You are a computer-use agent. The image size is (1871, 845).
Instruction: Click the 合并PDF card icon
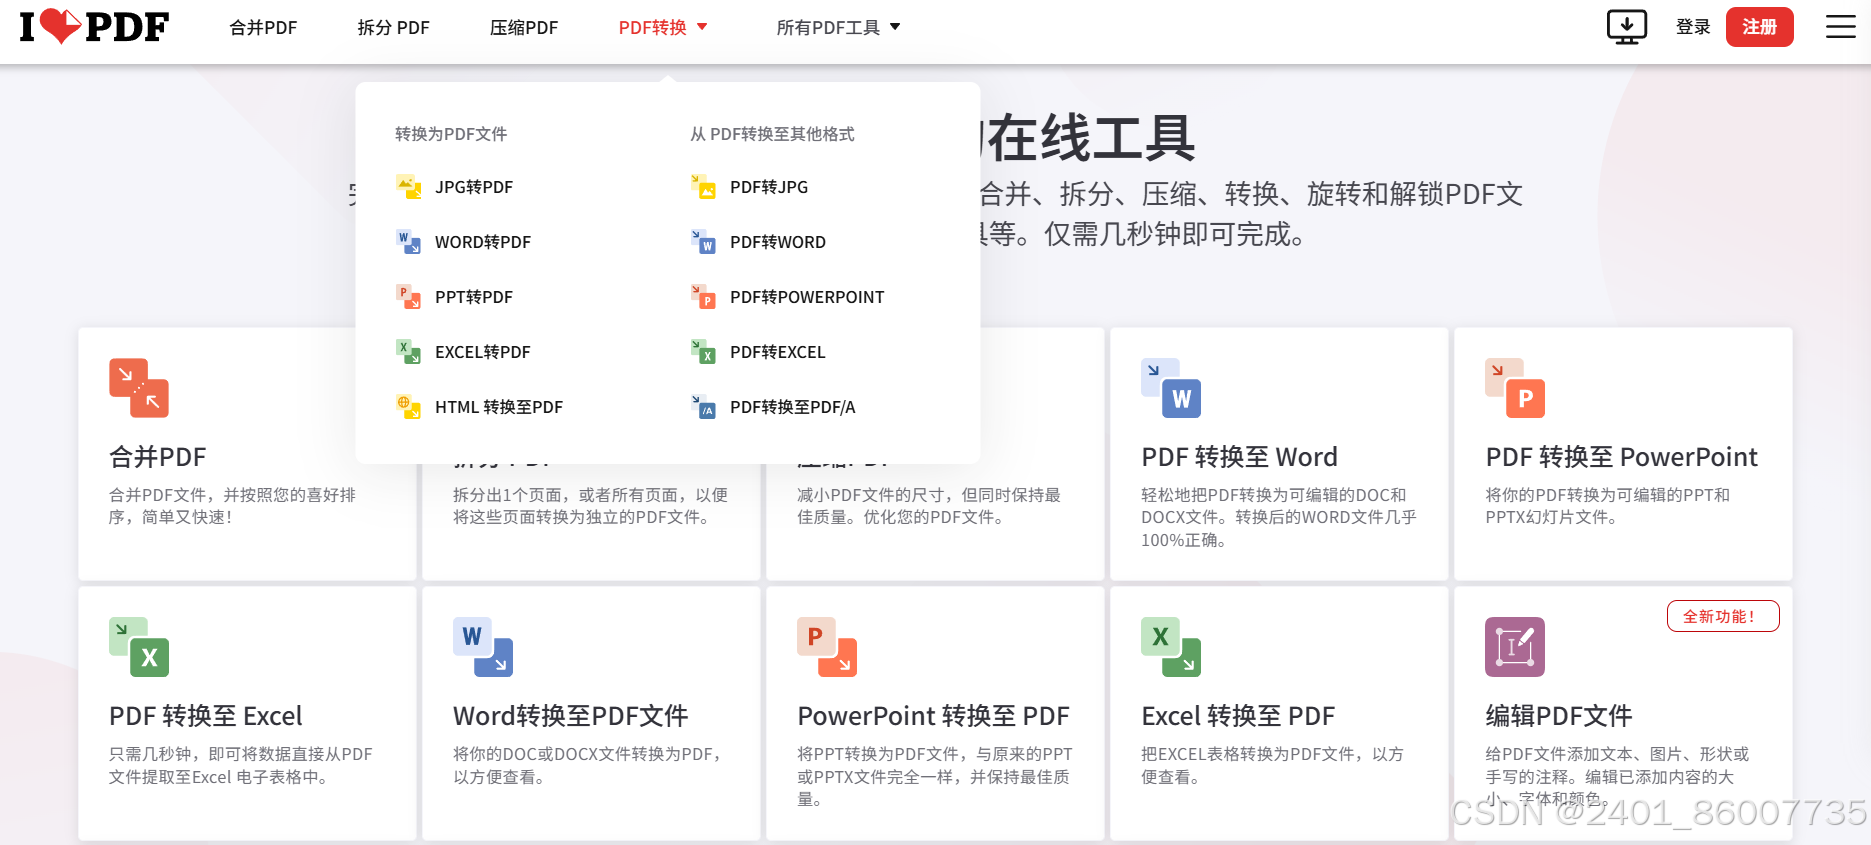(x=139, y=388)
